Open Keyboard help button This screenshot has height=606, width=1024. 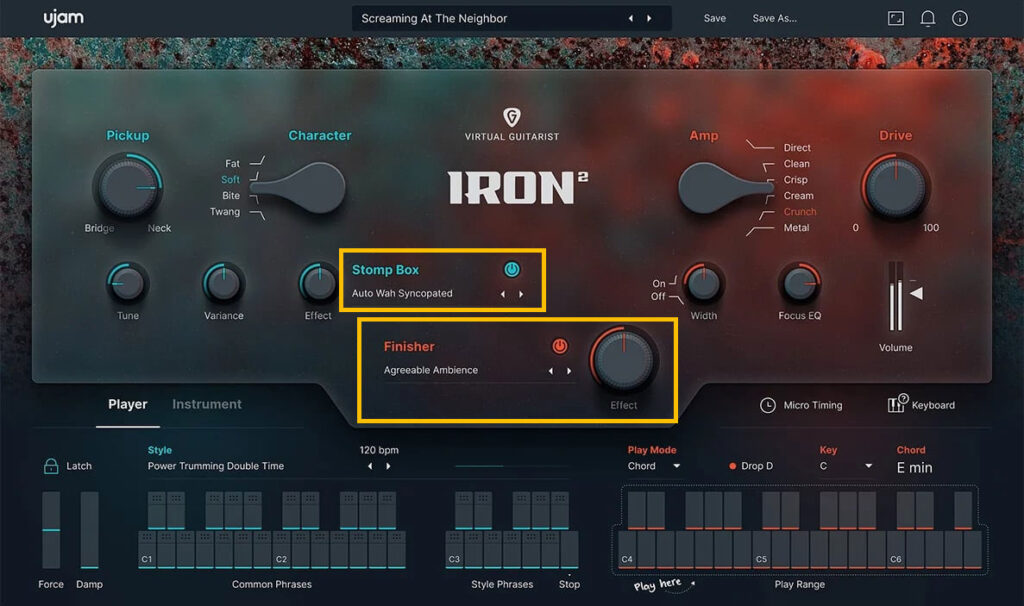(921, 405)
